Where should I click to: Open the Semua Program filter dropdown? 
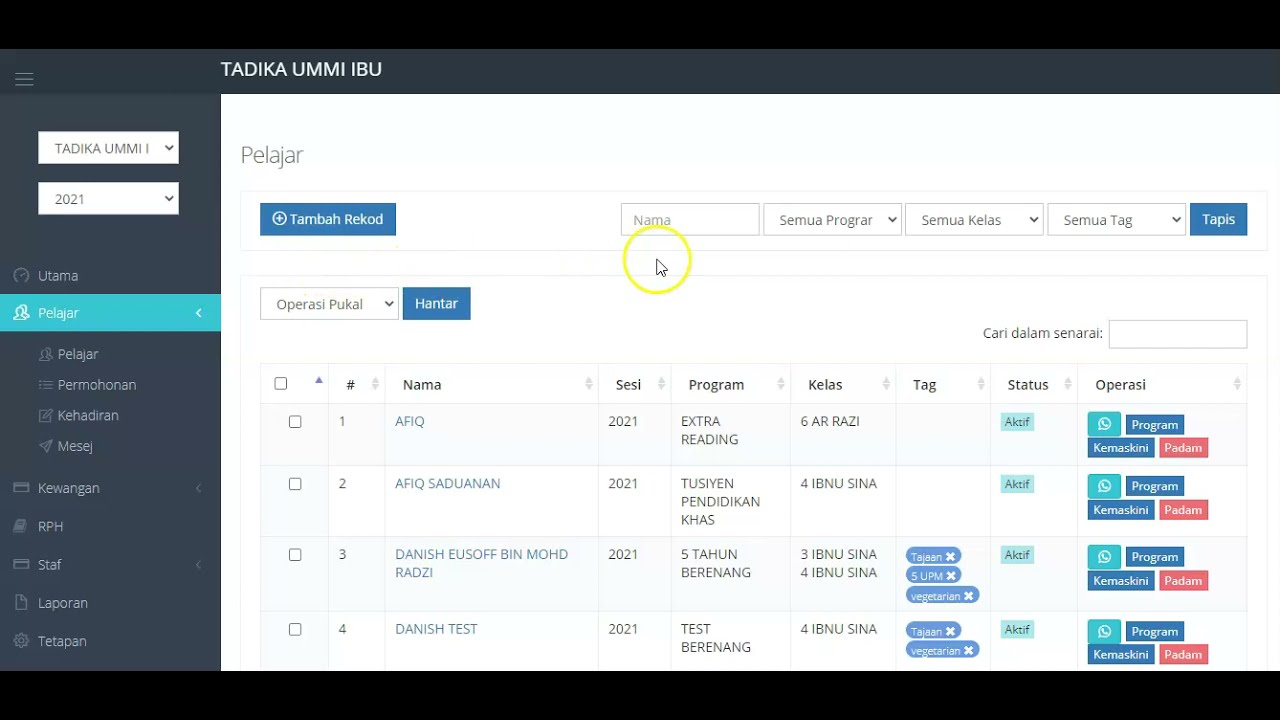click(x=832, y=220)
